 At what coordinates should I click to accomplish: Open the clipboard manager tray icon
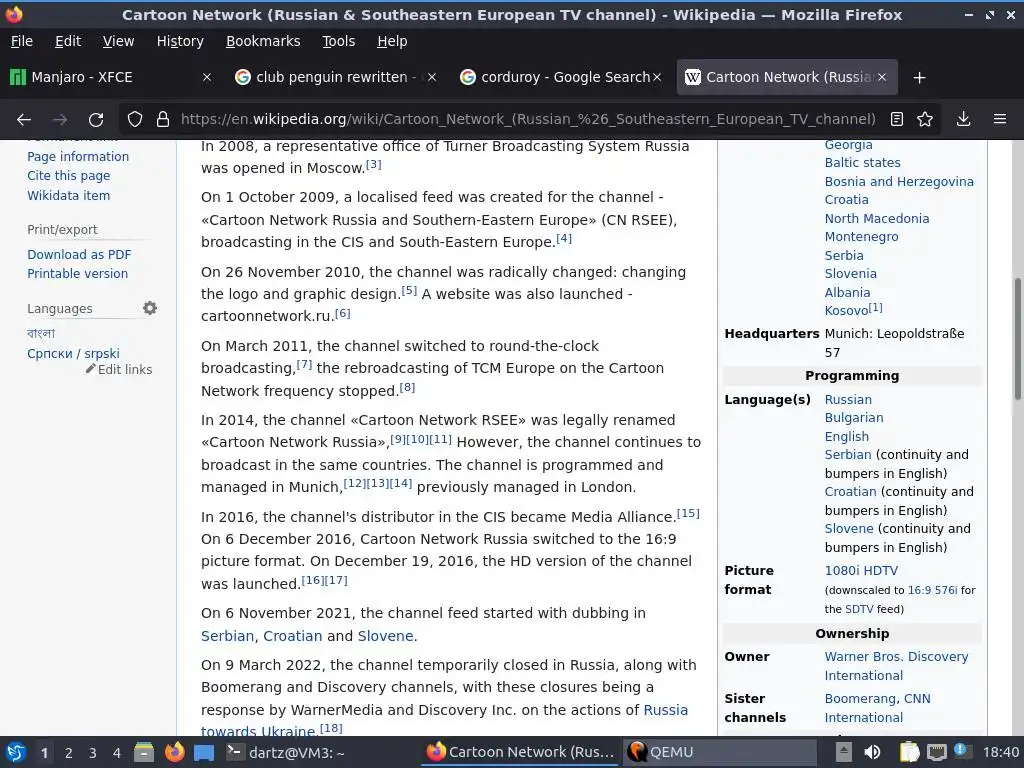(909, 752)
